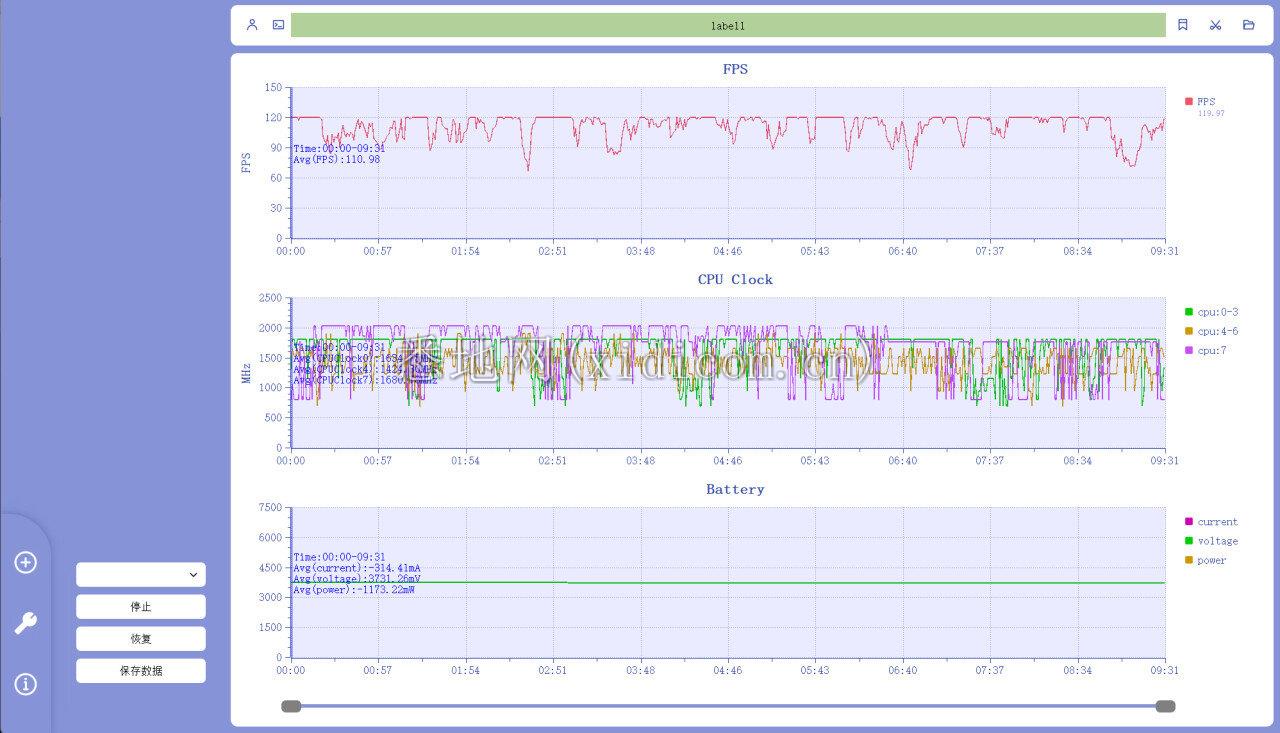The image size is (1280, 733).
Task: Click the user profile icon in top bar
Action: (252, 25)
